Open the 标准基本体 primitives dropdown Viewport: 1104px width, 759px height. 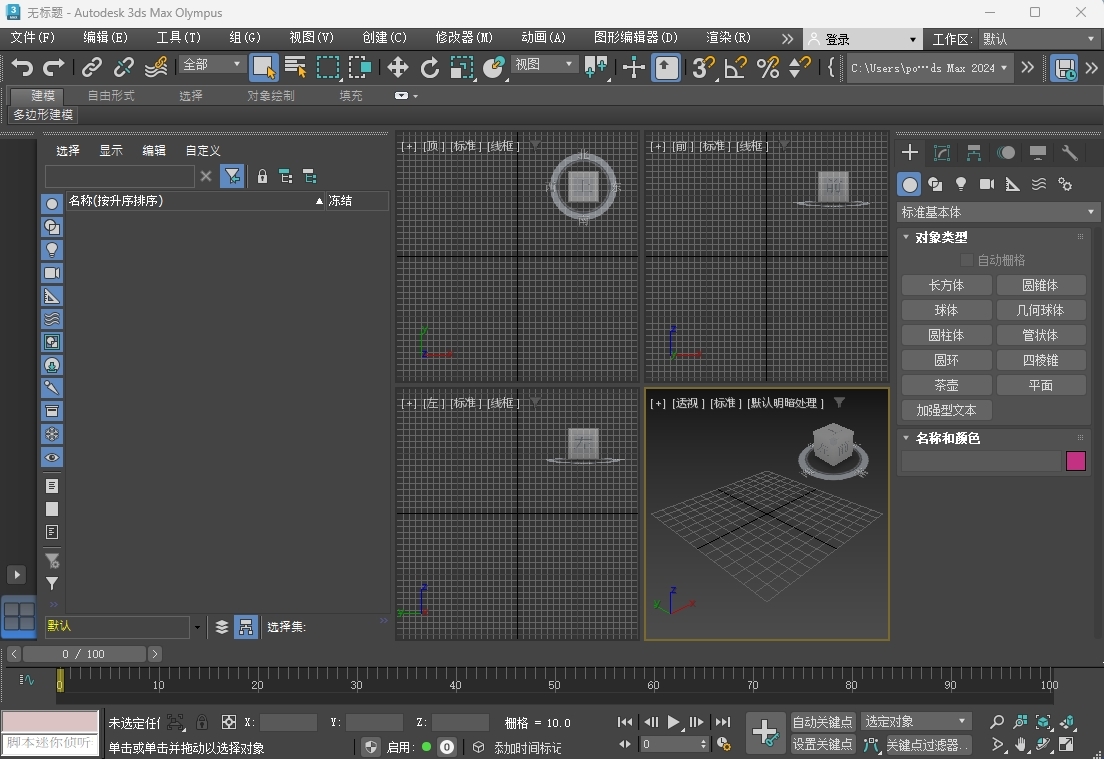click(x=998, y=212)
